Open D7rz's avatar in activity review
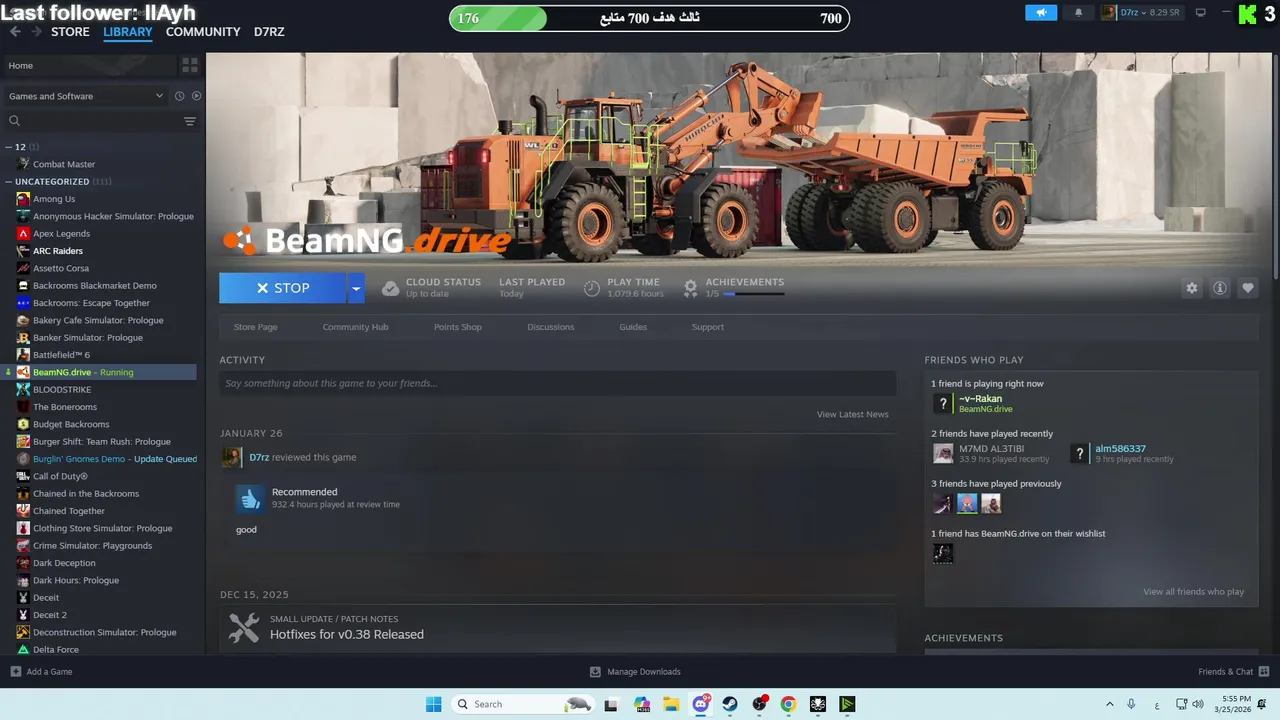This screenshot has width=1280, height=720. (231, 457)
